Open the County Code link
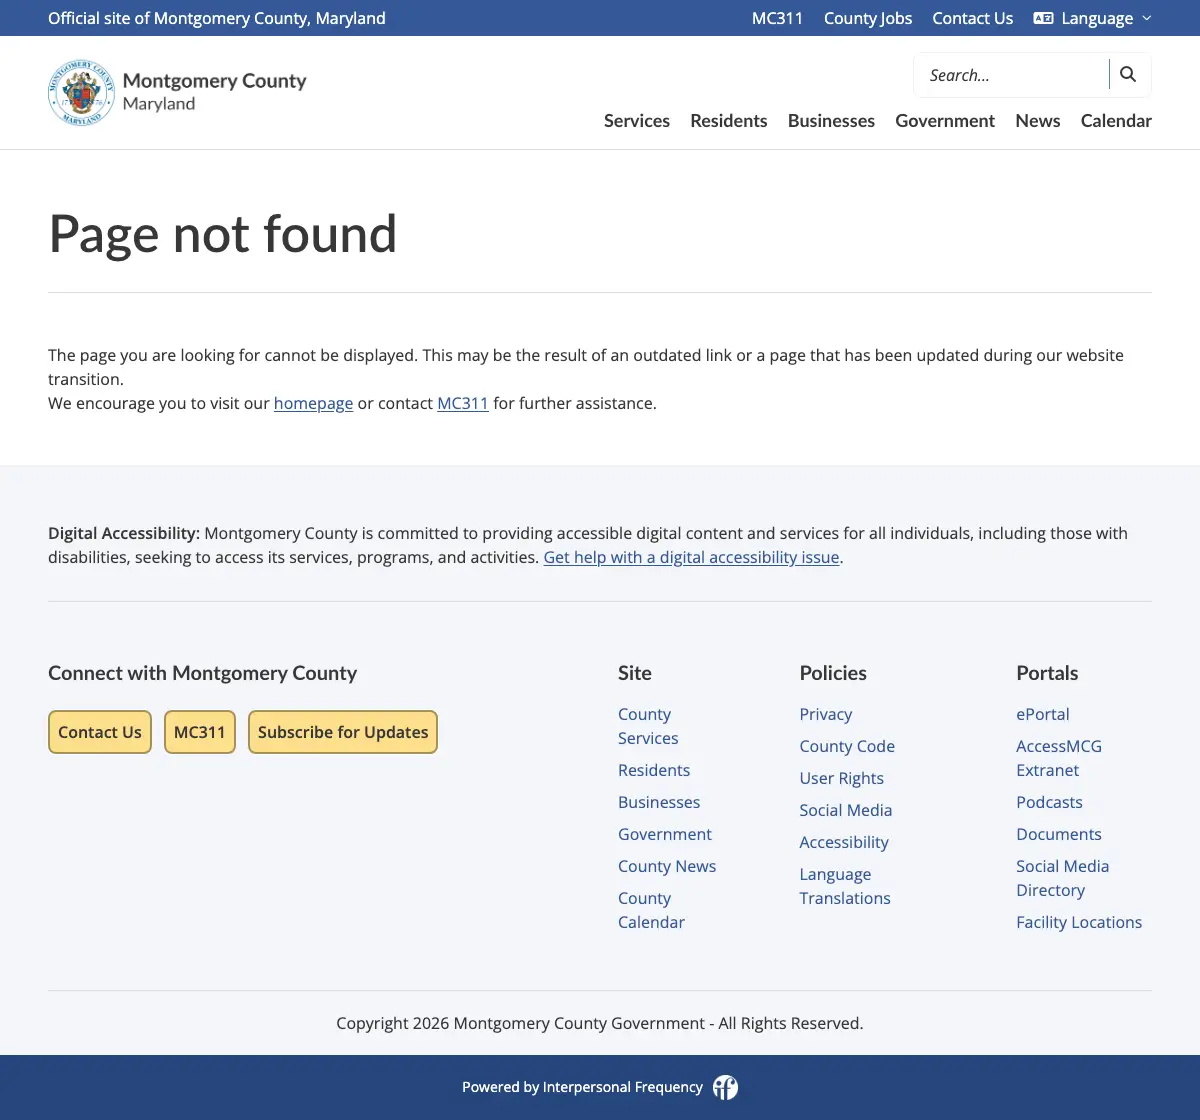This screenshot has height=1120, width=1200. coord(847,746)
